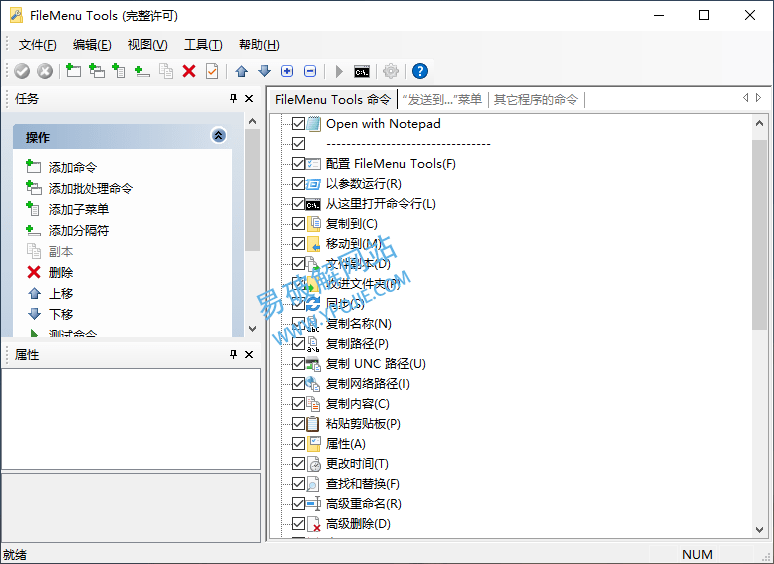
Task: Click the 添加批处理命令 link
Action: (x=91, y=188)
